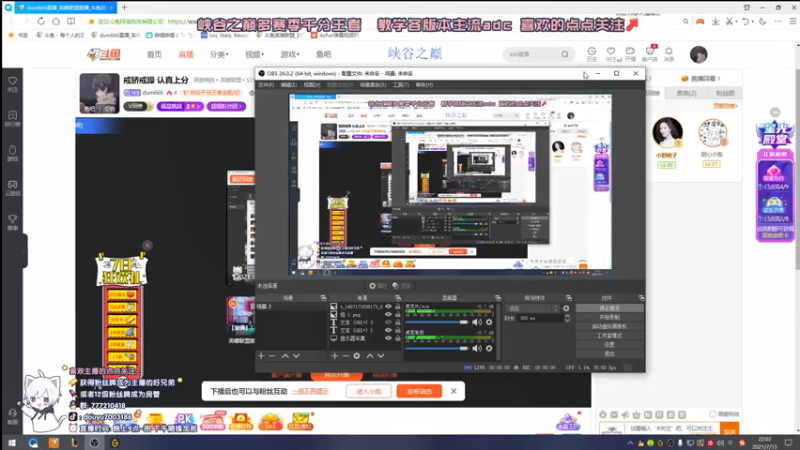Expand the Douyu category menu in the navigation
This screenshot has height=450, width=800.
pyautogui.click(x=219, y=54)
